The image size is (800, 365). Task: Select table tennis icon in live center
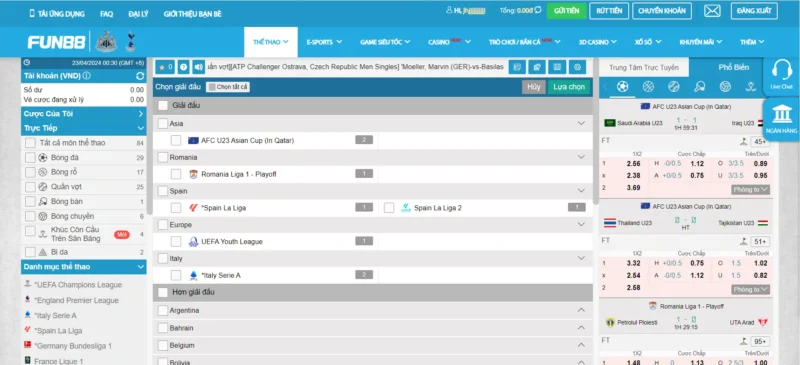pos(699,86)
